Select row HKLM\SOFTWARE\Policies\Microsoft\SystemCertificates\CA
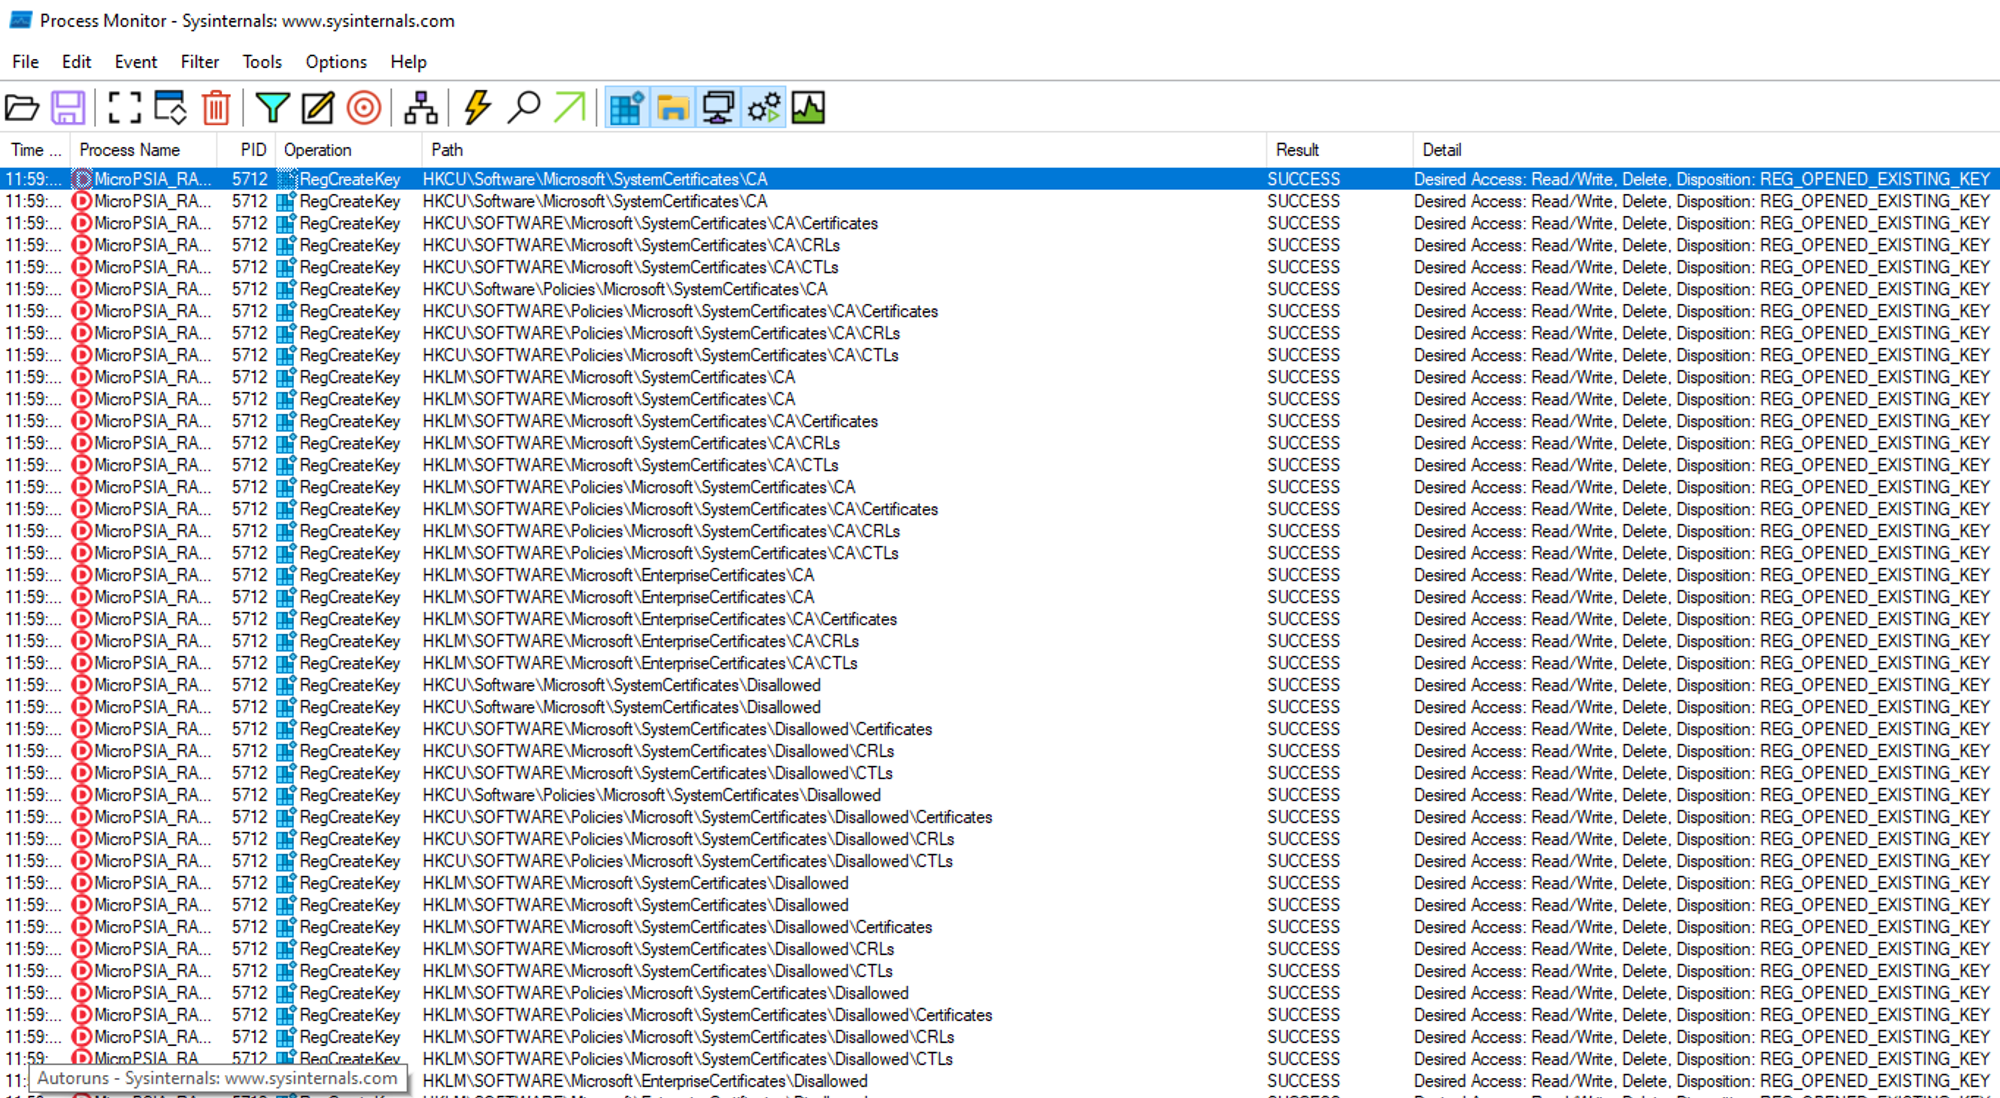Screen dimensions: 2000x1098 [x=1000, y=487]
